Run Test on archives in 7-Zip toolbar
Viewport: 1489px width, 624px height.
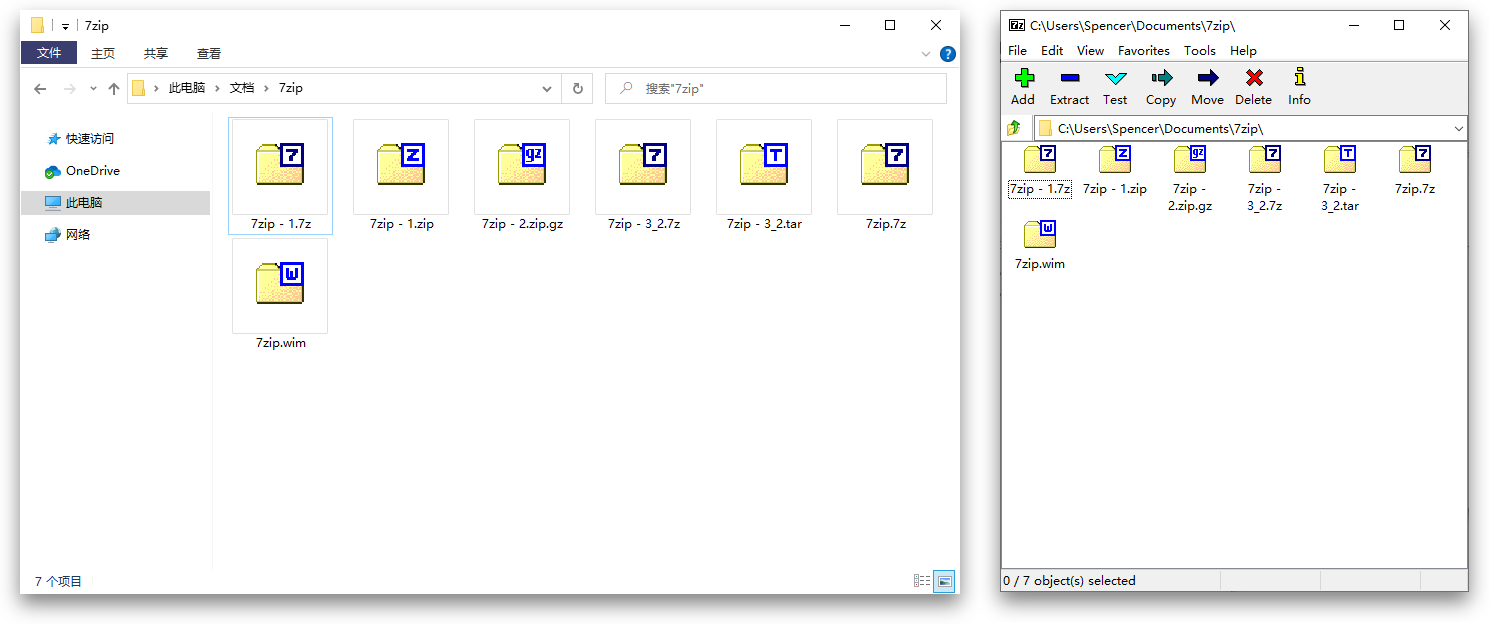(x=1115, y=87)
